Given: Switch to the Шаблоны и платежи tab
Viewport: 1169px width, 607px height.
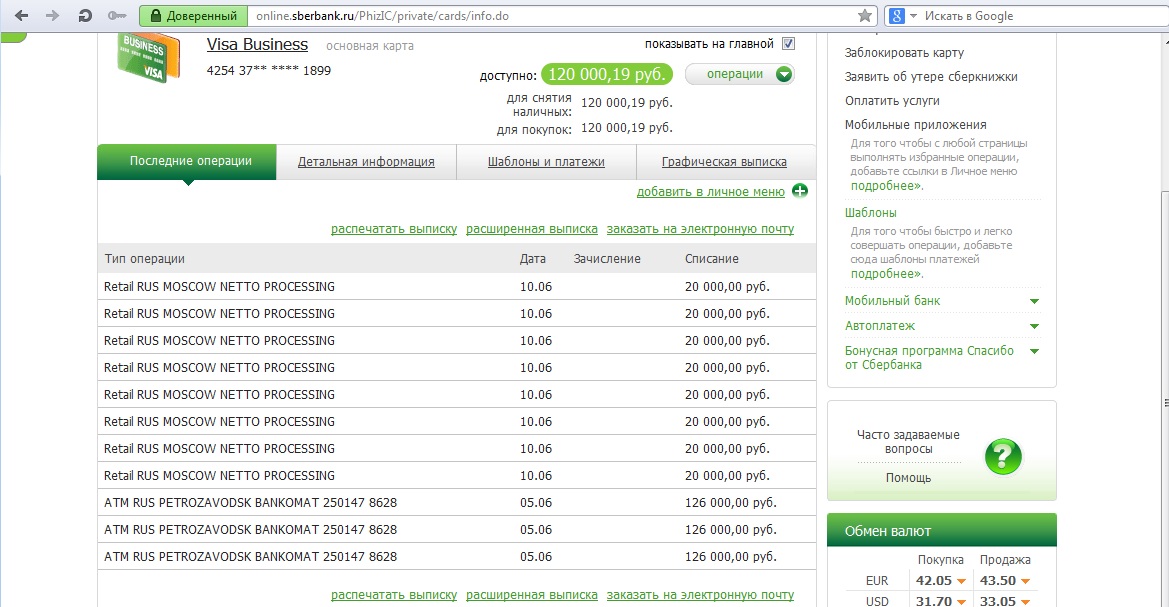Looking at the screenshot, I should pos(546,162).
